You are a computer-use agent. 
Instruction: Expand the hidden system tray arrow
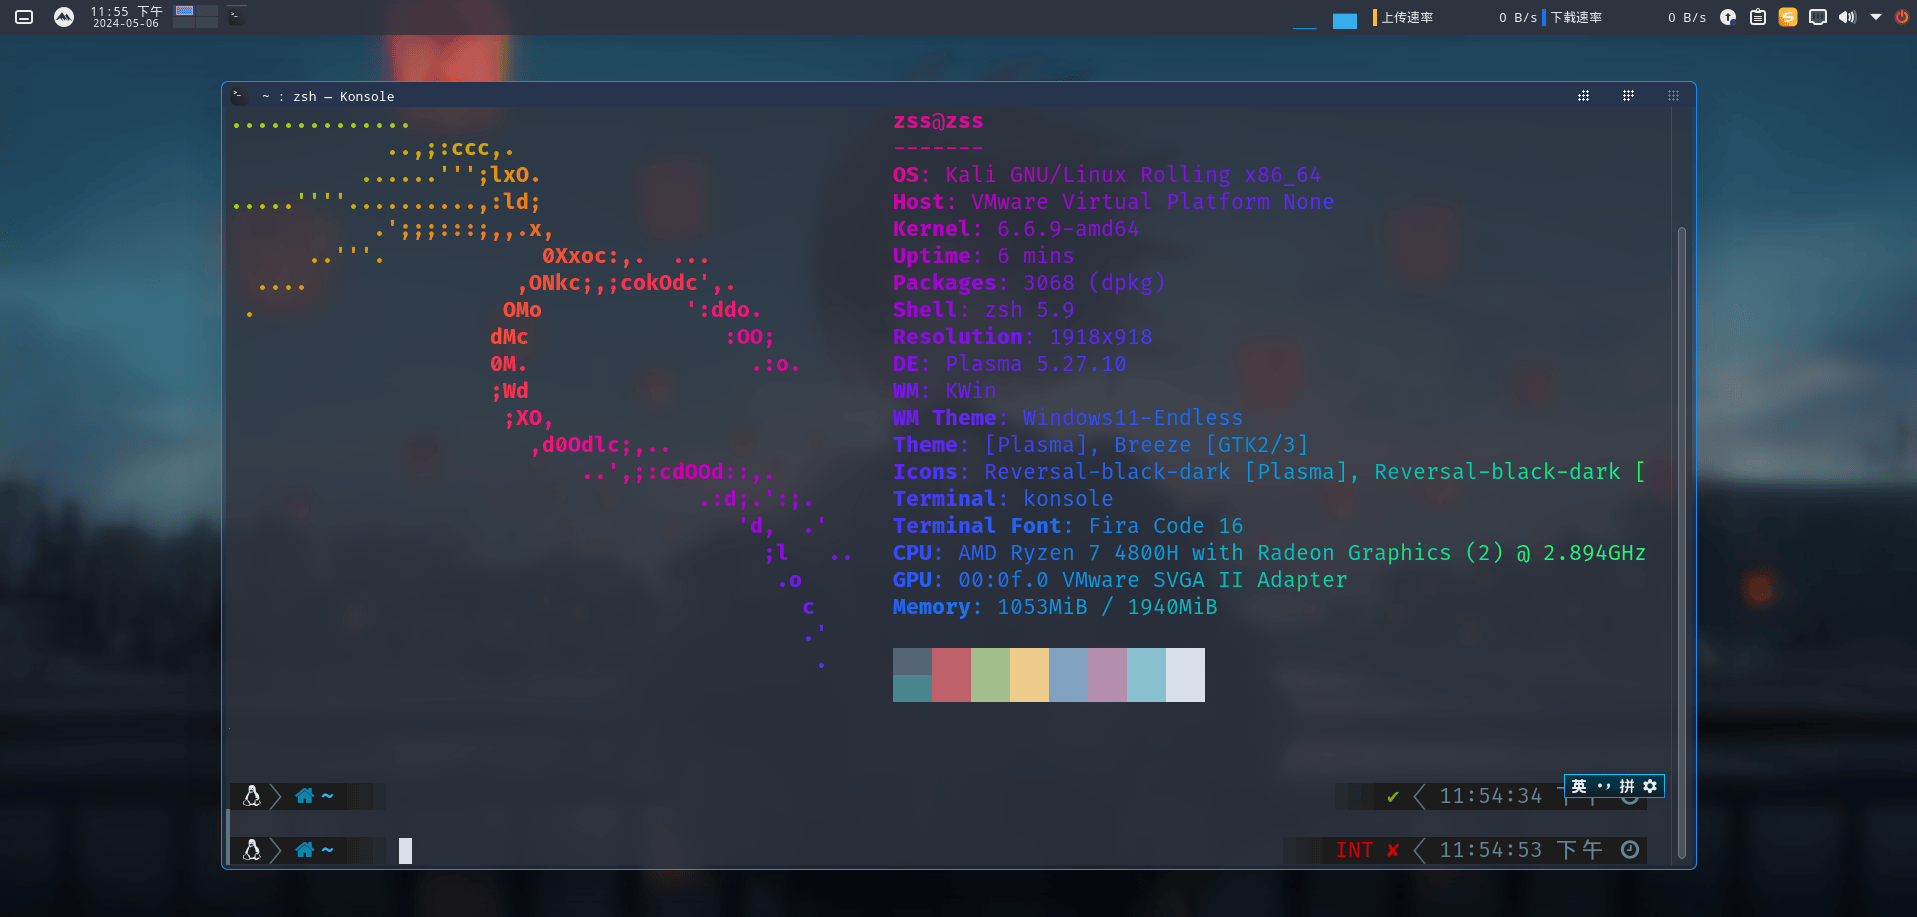click(x=1876, y=17)
